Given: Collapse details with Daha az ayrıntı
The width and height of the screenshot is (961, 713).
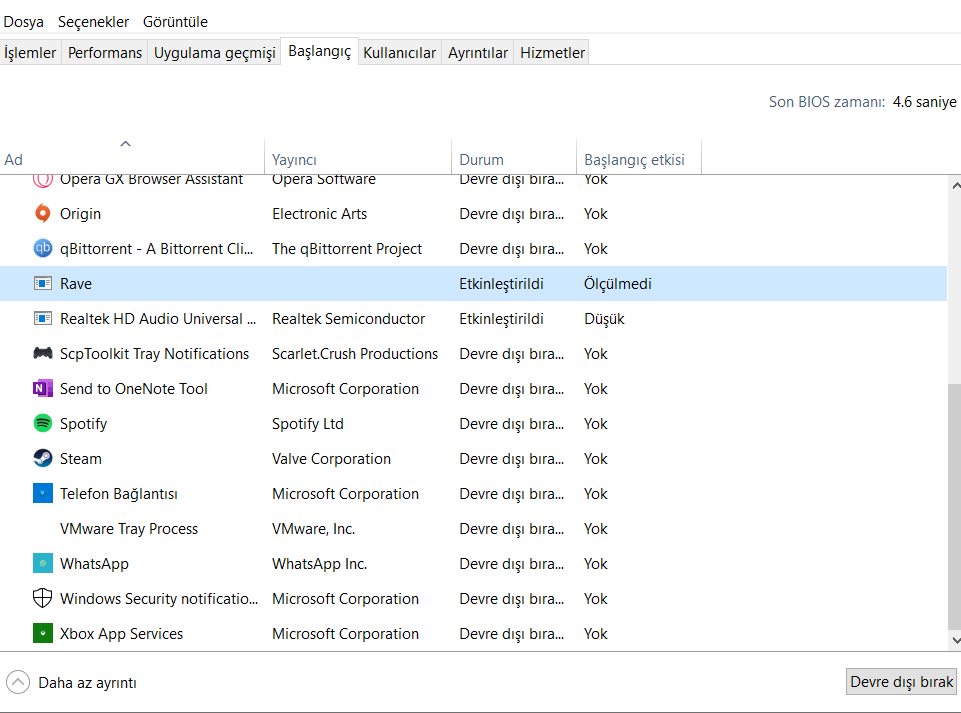Looking at the screenshot, I should pyautogui.click(x=72, y=683).
